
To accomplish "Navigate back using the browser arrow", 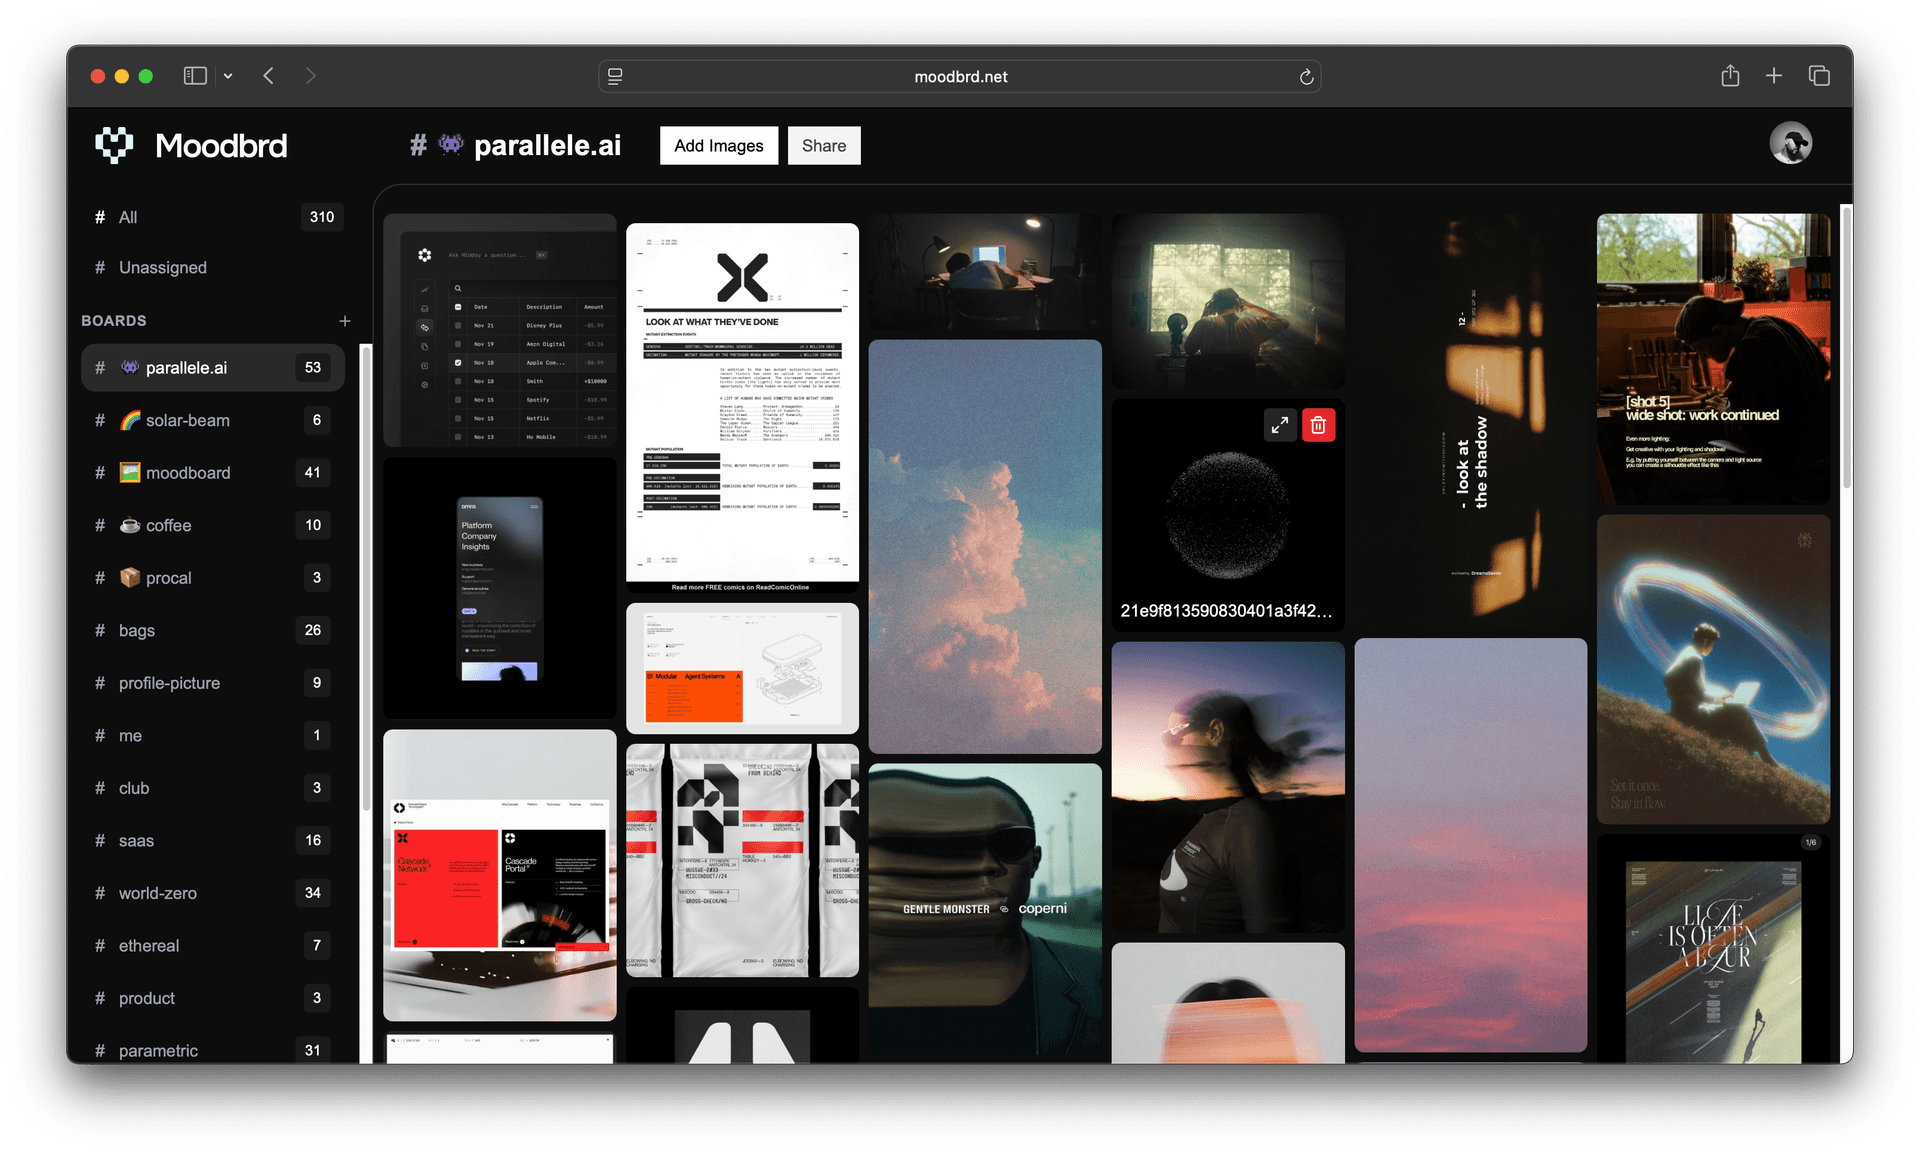I will pyautogui.click(x=268, y=75).
